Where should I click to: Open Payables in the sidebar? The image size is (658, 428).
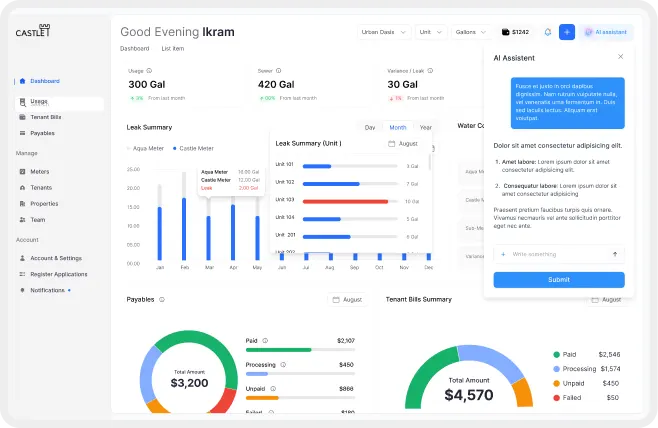pos(42,133)
